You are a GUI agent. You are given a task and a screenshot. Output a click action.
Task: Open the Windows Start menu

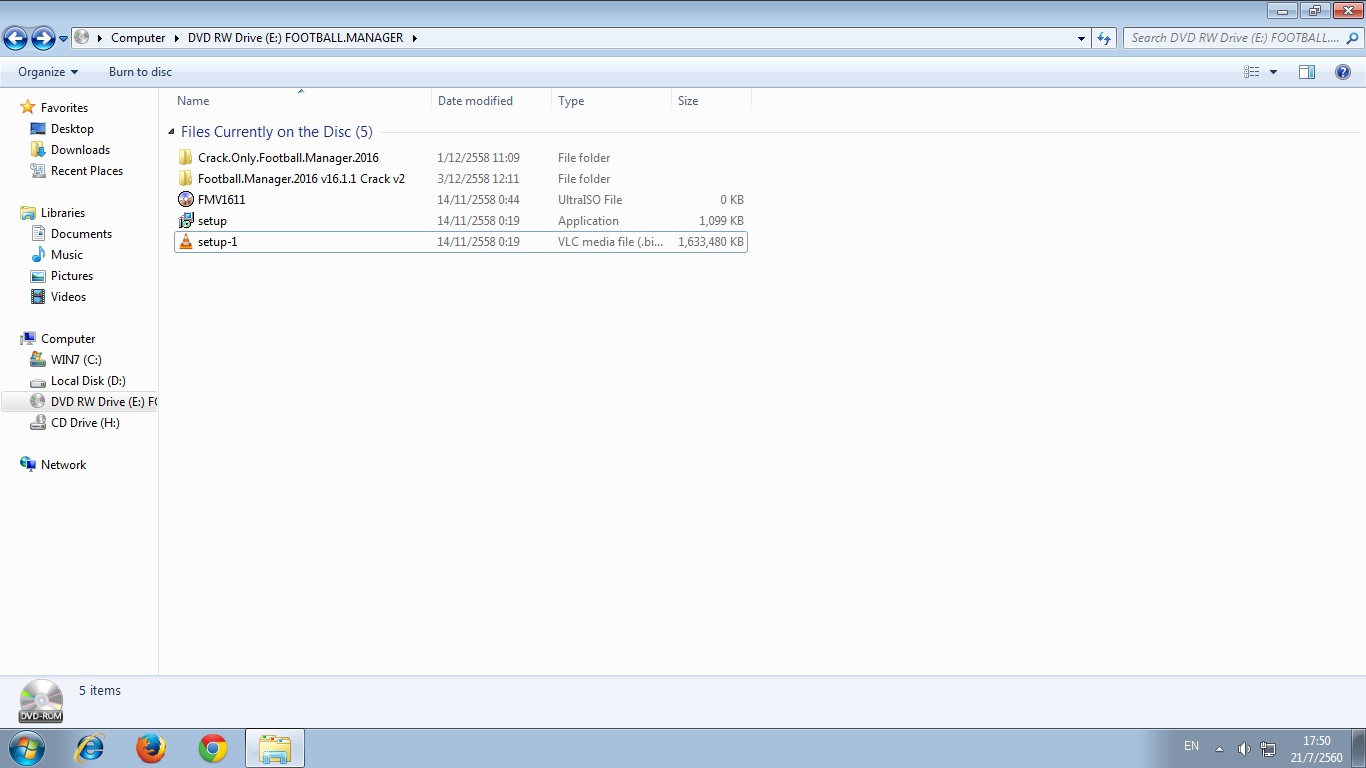(27, 748)
